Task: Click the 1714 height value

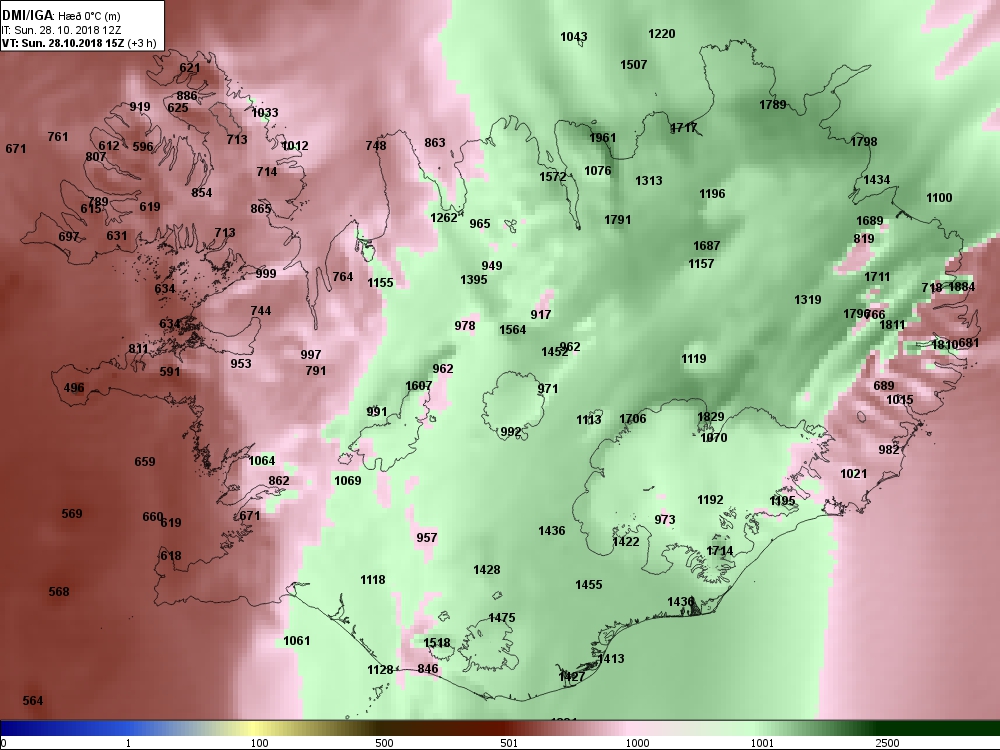Action: (x=719, y=551)
